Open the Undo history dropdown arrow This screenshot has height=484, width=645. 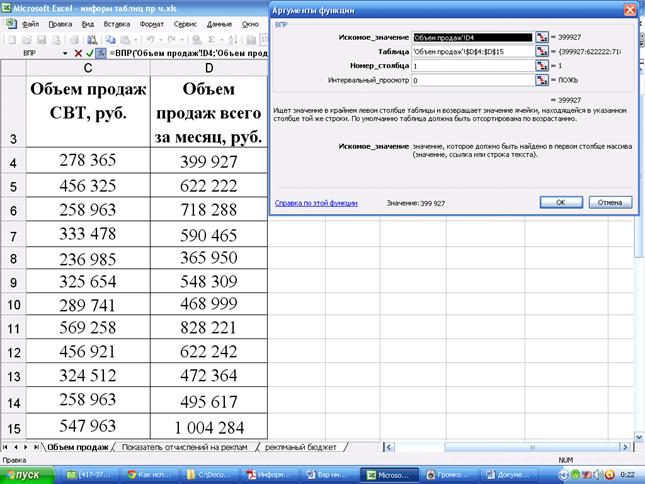(160, 38)
